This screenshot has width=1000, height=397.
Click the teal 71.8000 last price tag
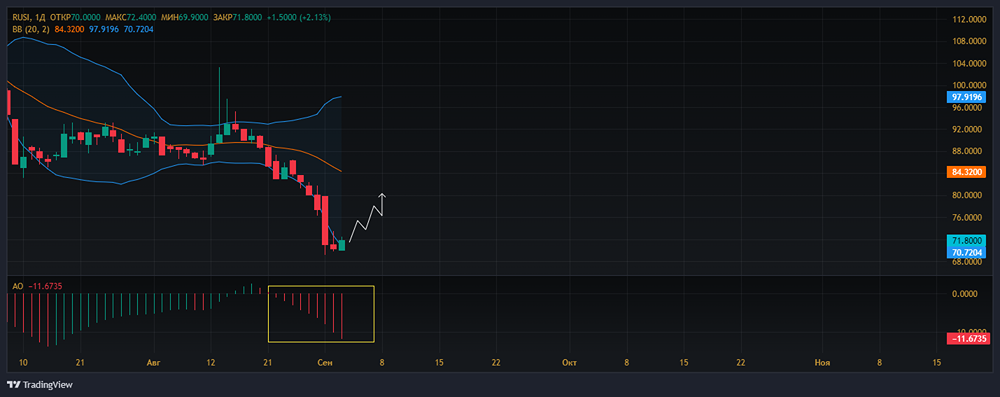tap(967, 241)
